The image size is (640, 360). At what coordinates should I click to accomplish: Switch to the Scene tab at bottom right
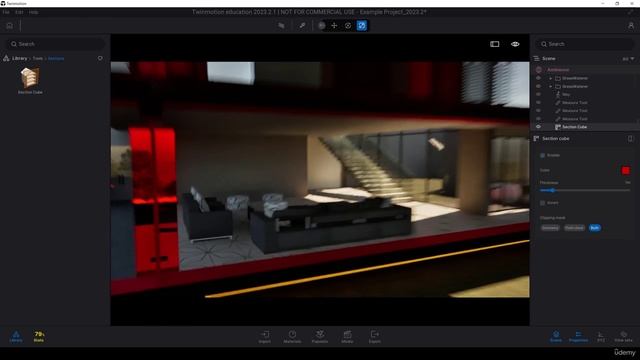556,336
